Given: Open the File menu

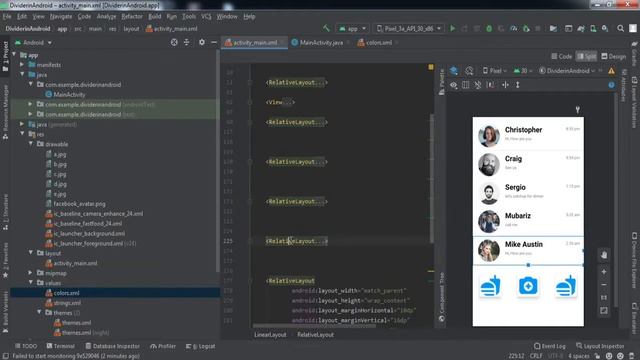Looking at the screenshot, I should 7,16.
